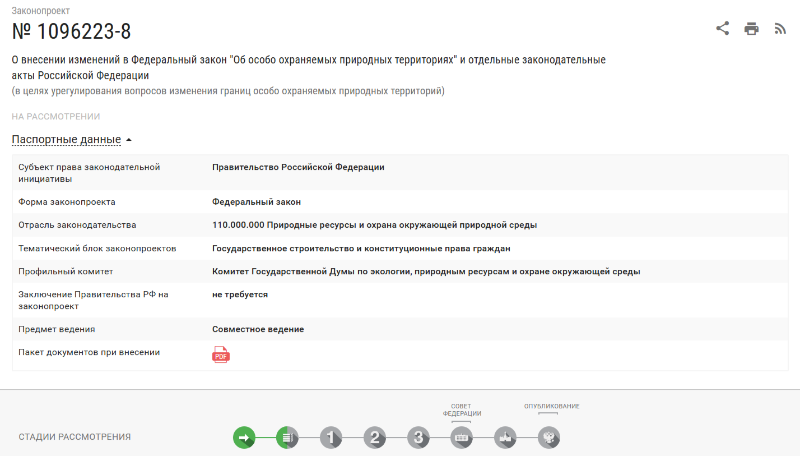Click the Предмет ведения label
Image resolution: width=800 pixels, height=456 pixels.
coord(57,329)
